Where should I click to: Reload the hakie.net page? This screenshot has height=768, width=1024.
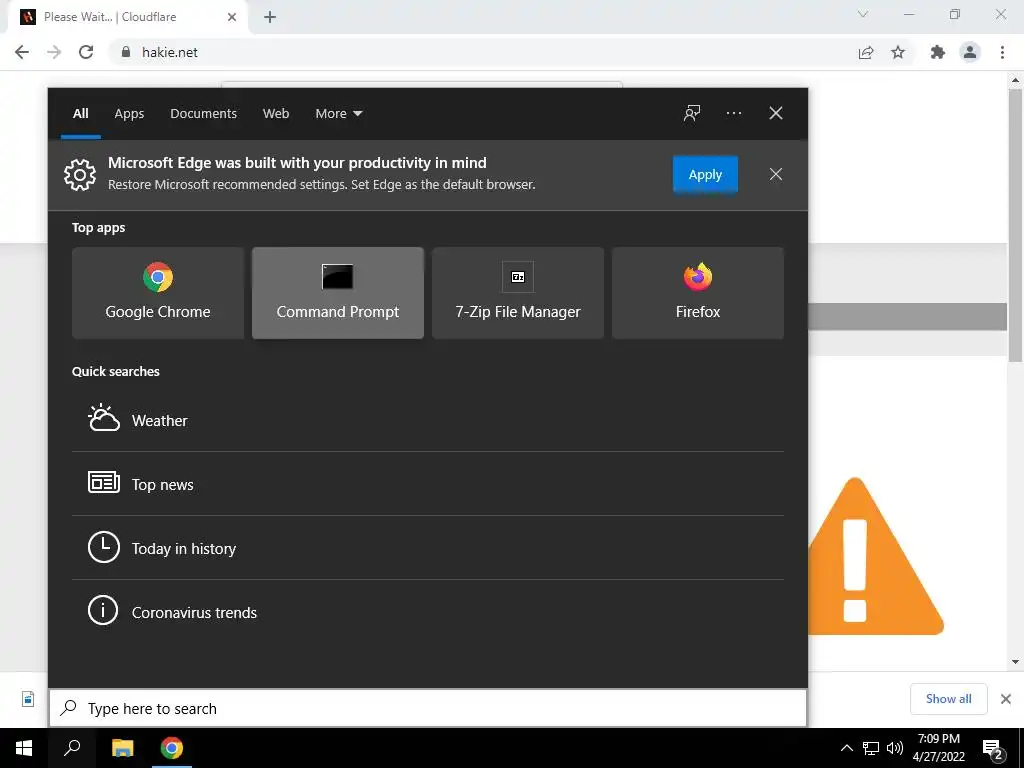[86, 52]
